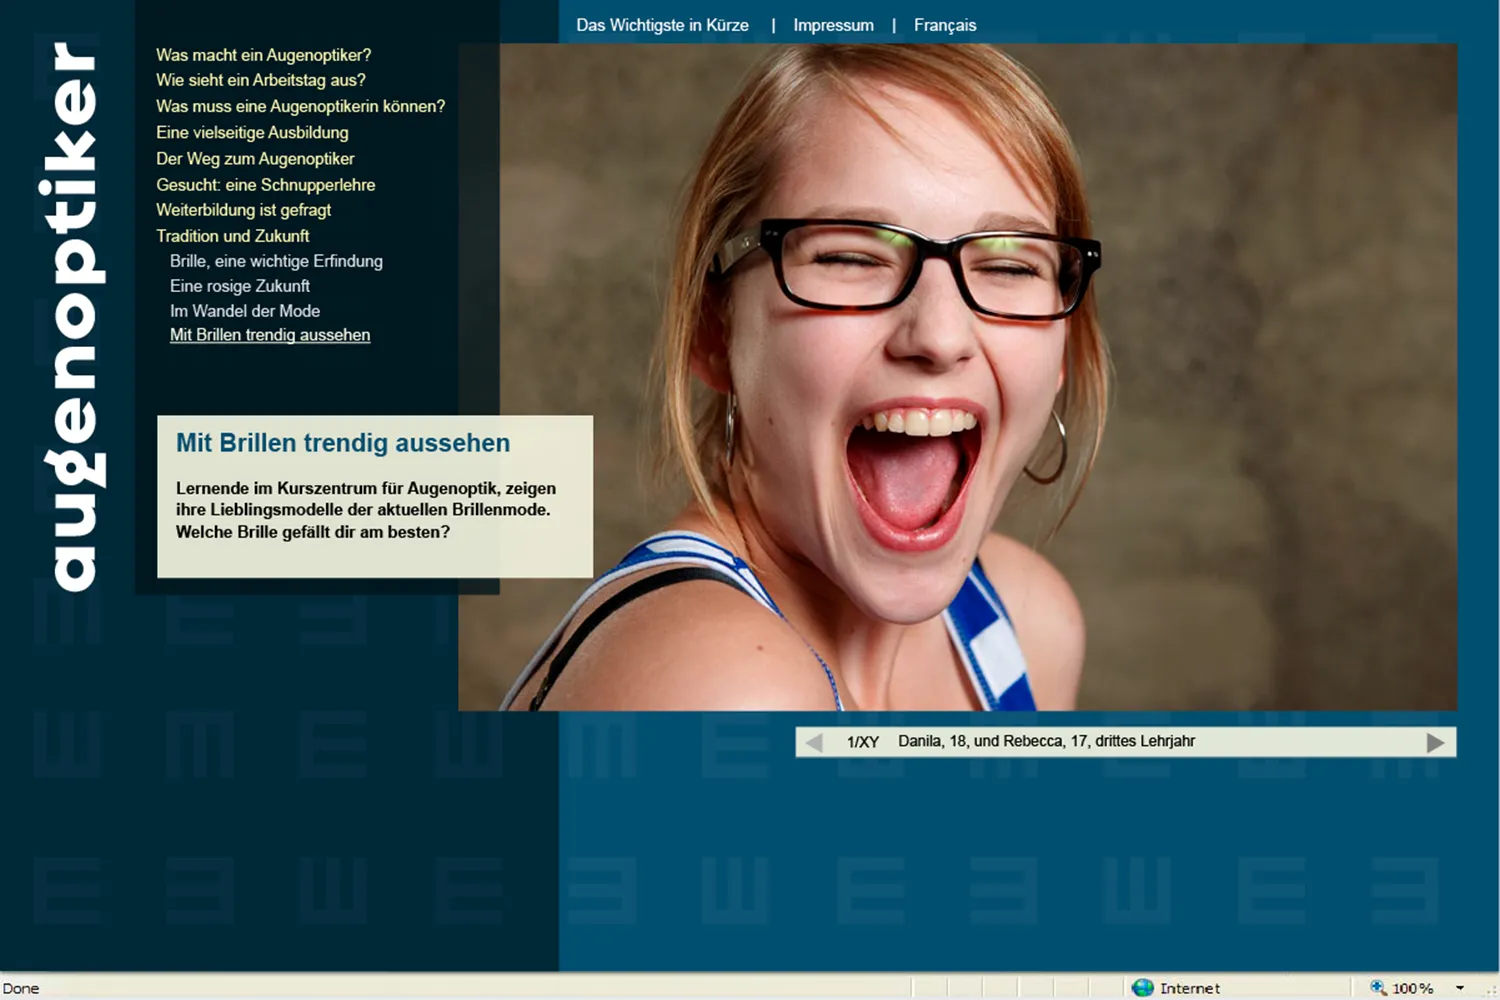This screenshot has width=1500, height=1000.
Task: Select 'Im Wandel der Mode' subpage
Action: coord(245,311)
